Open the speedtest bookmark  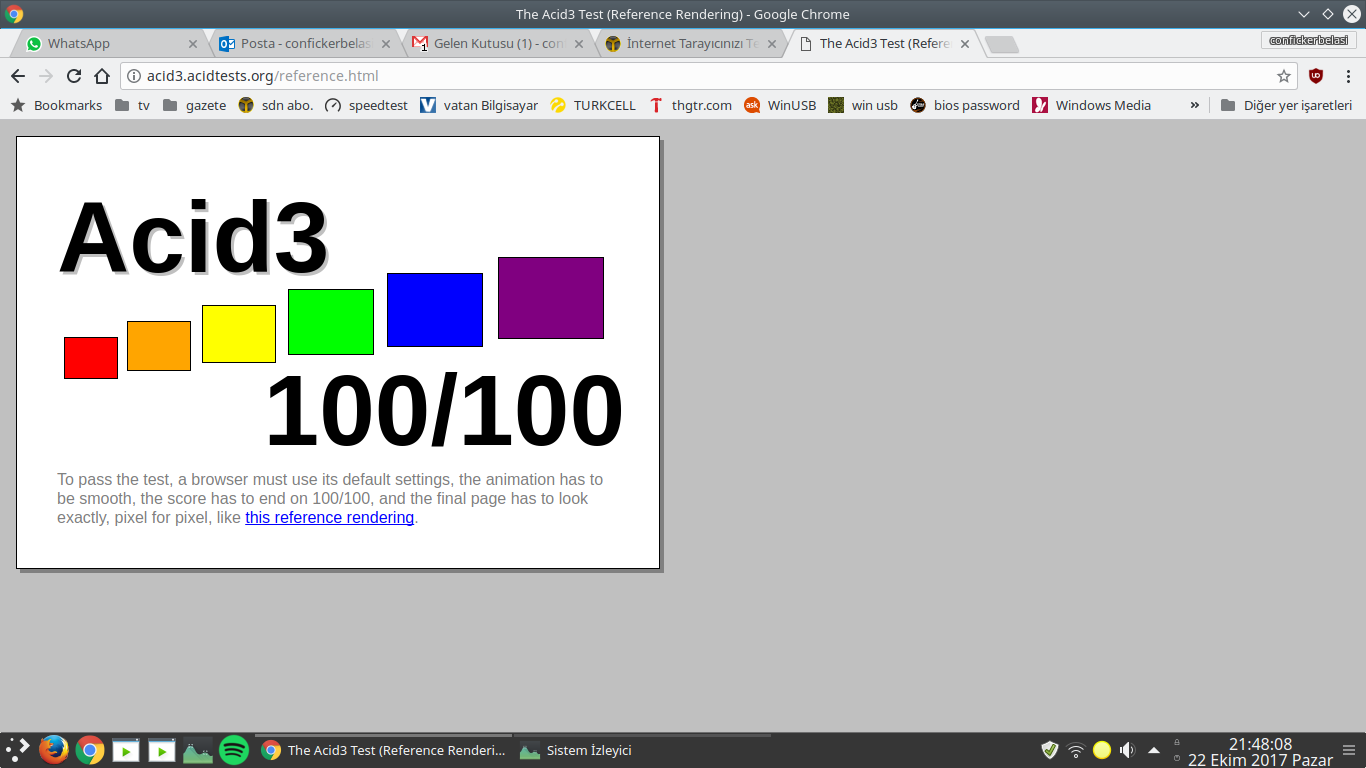click(366, 105)
